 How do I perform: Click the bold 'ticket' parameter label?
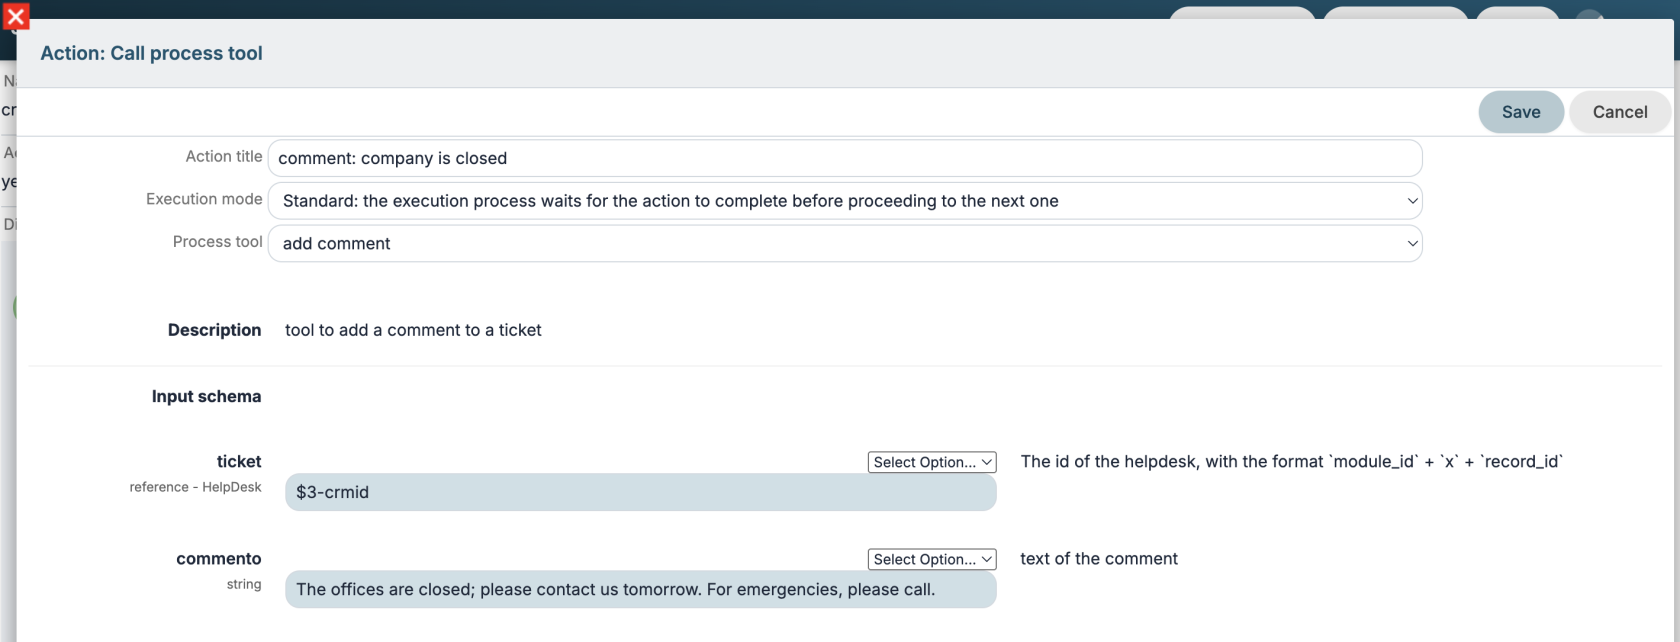pos(239,461)
